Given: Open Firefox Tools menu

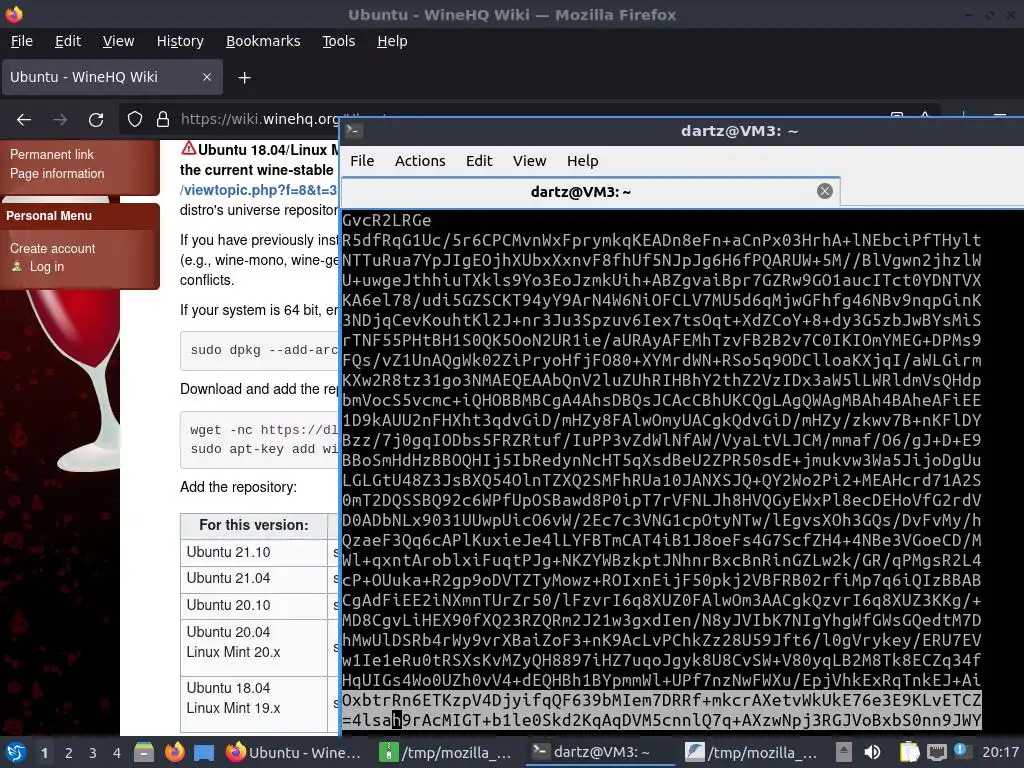Looking at the screenshot, I should click(338, 41).
